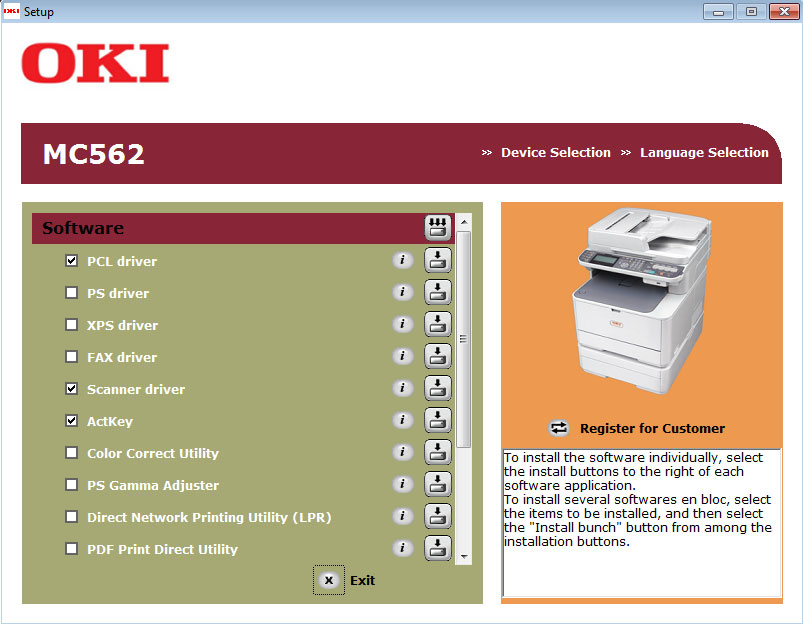Install the Scanner driver via its install icon
This screenshot has width=803, height=624.
[x=437, y=388]
